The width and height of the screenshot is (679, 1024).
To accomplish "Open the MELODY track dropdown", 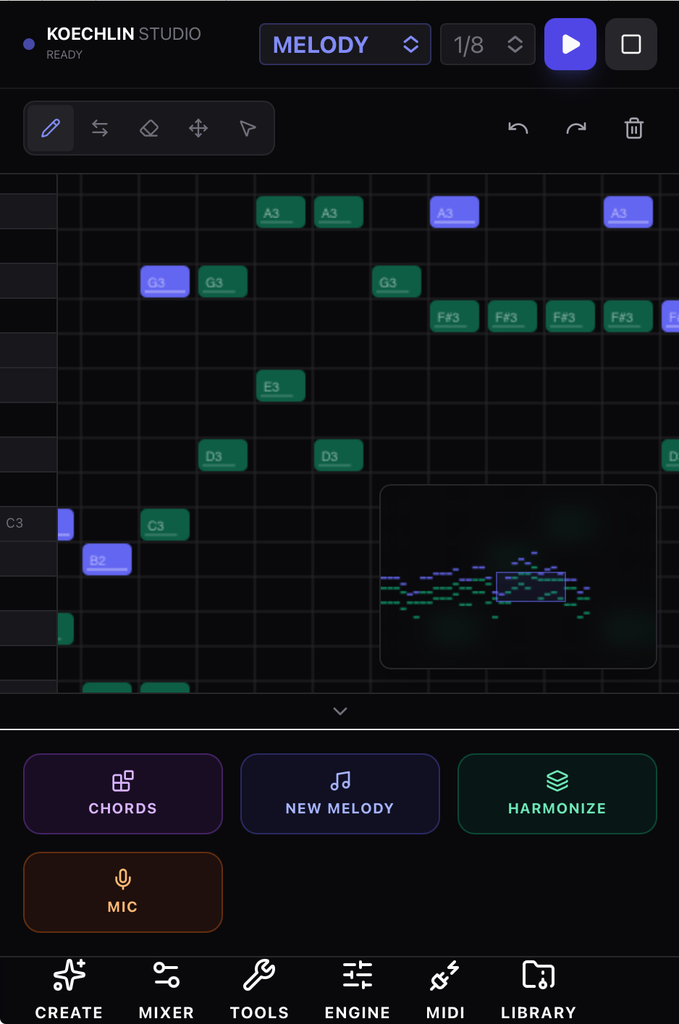I will (x=345, y=44).
